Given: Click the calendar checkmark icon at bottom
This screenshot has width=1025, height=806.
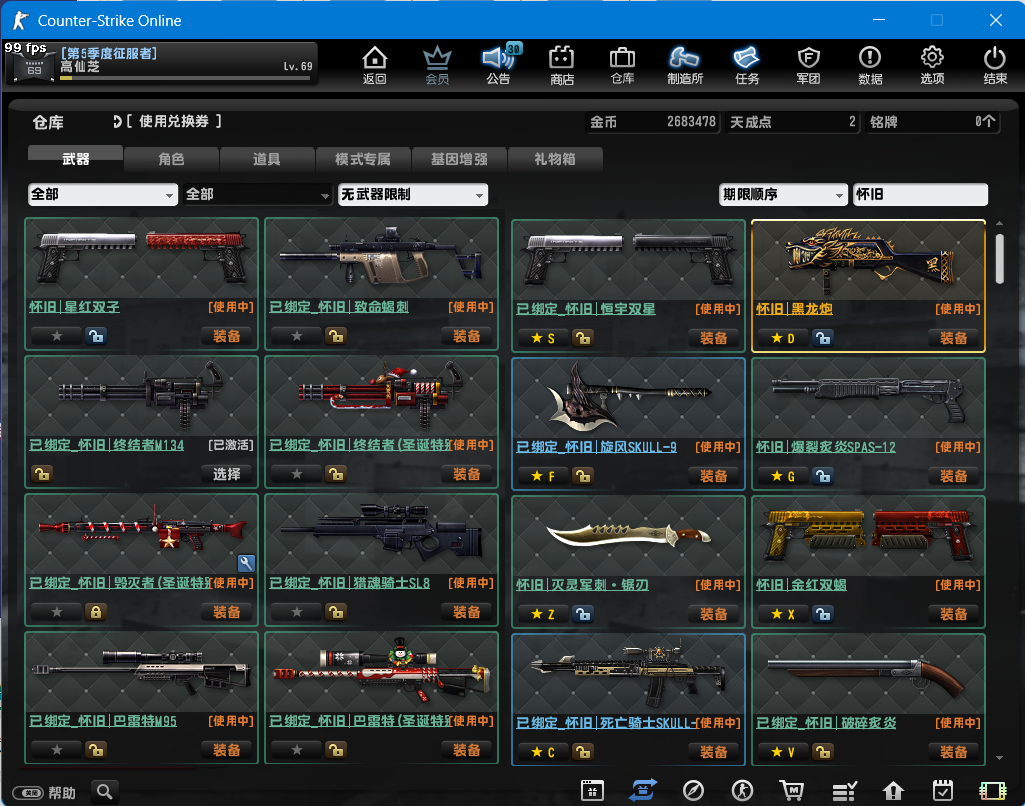Looking at the screenshot, I should (943, 790).
